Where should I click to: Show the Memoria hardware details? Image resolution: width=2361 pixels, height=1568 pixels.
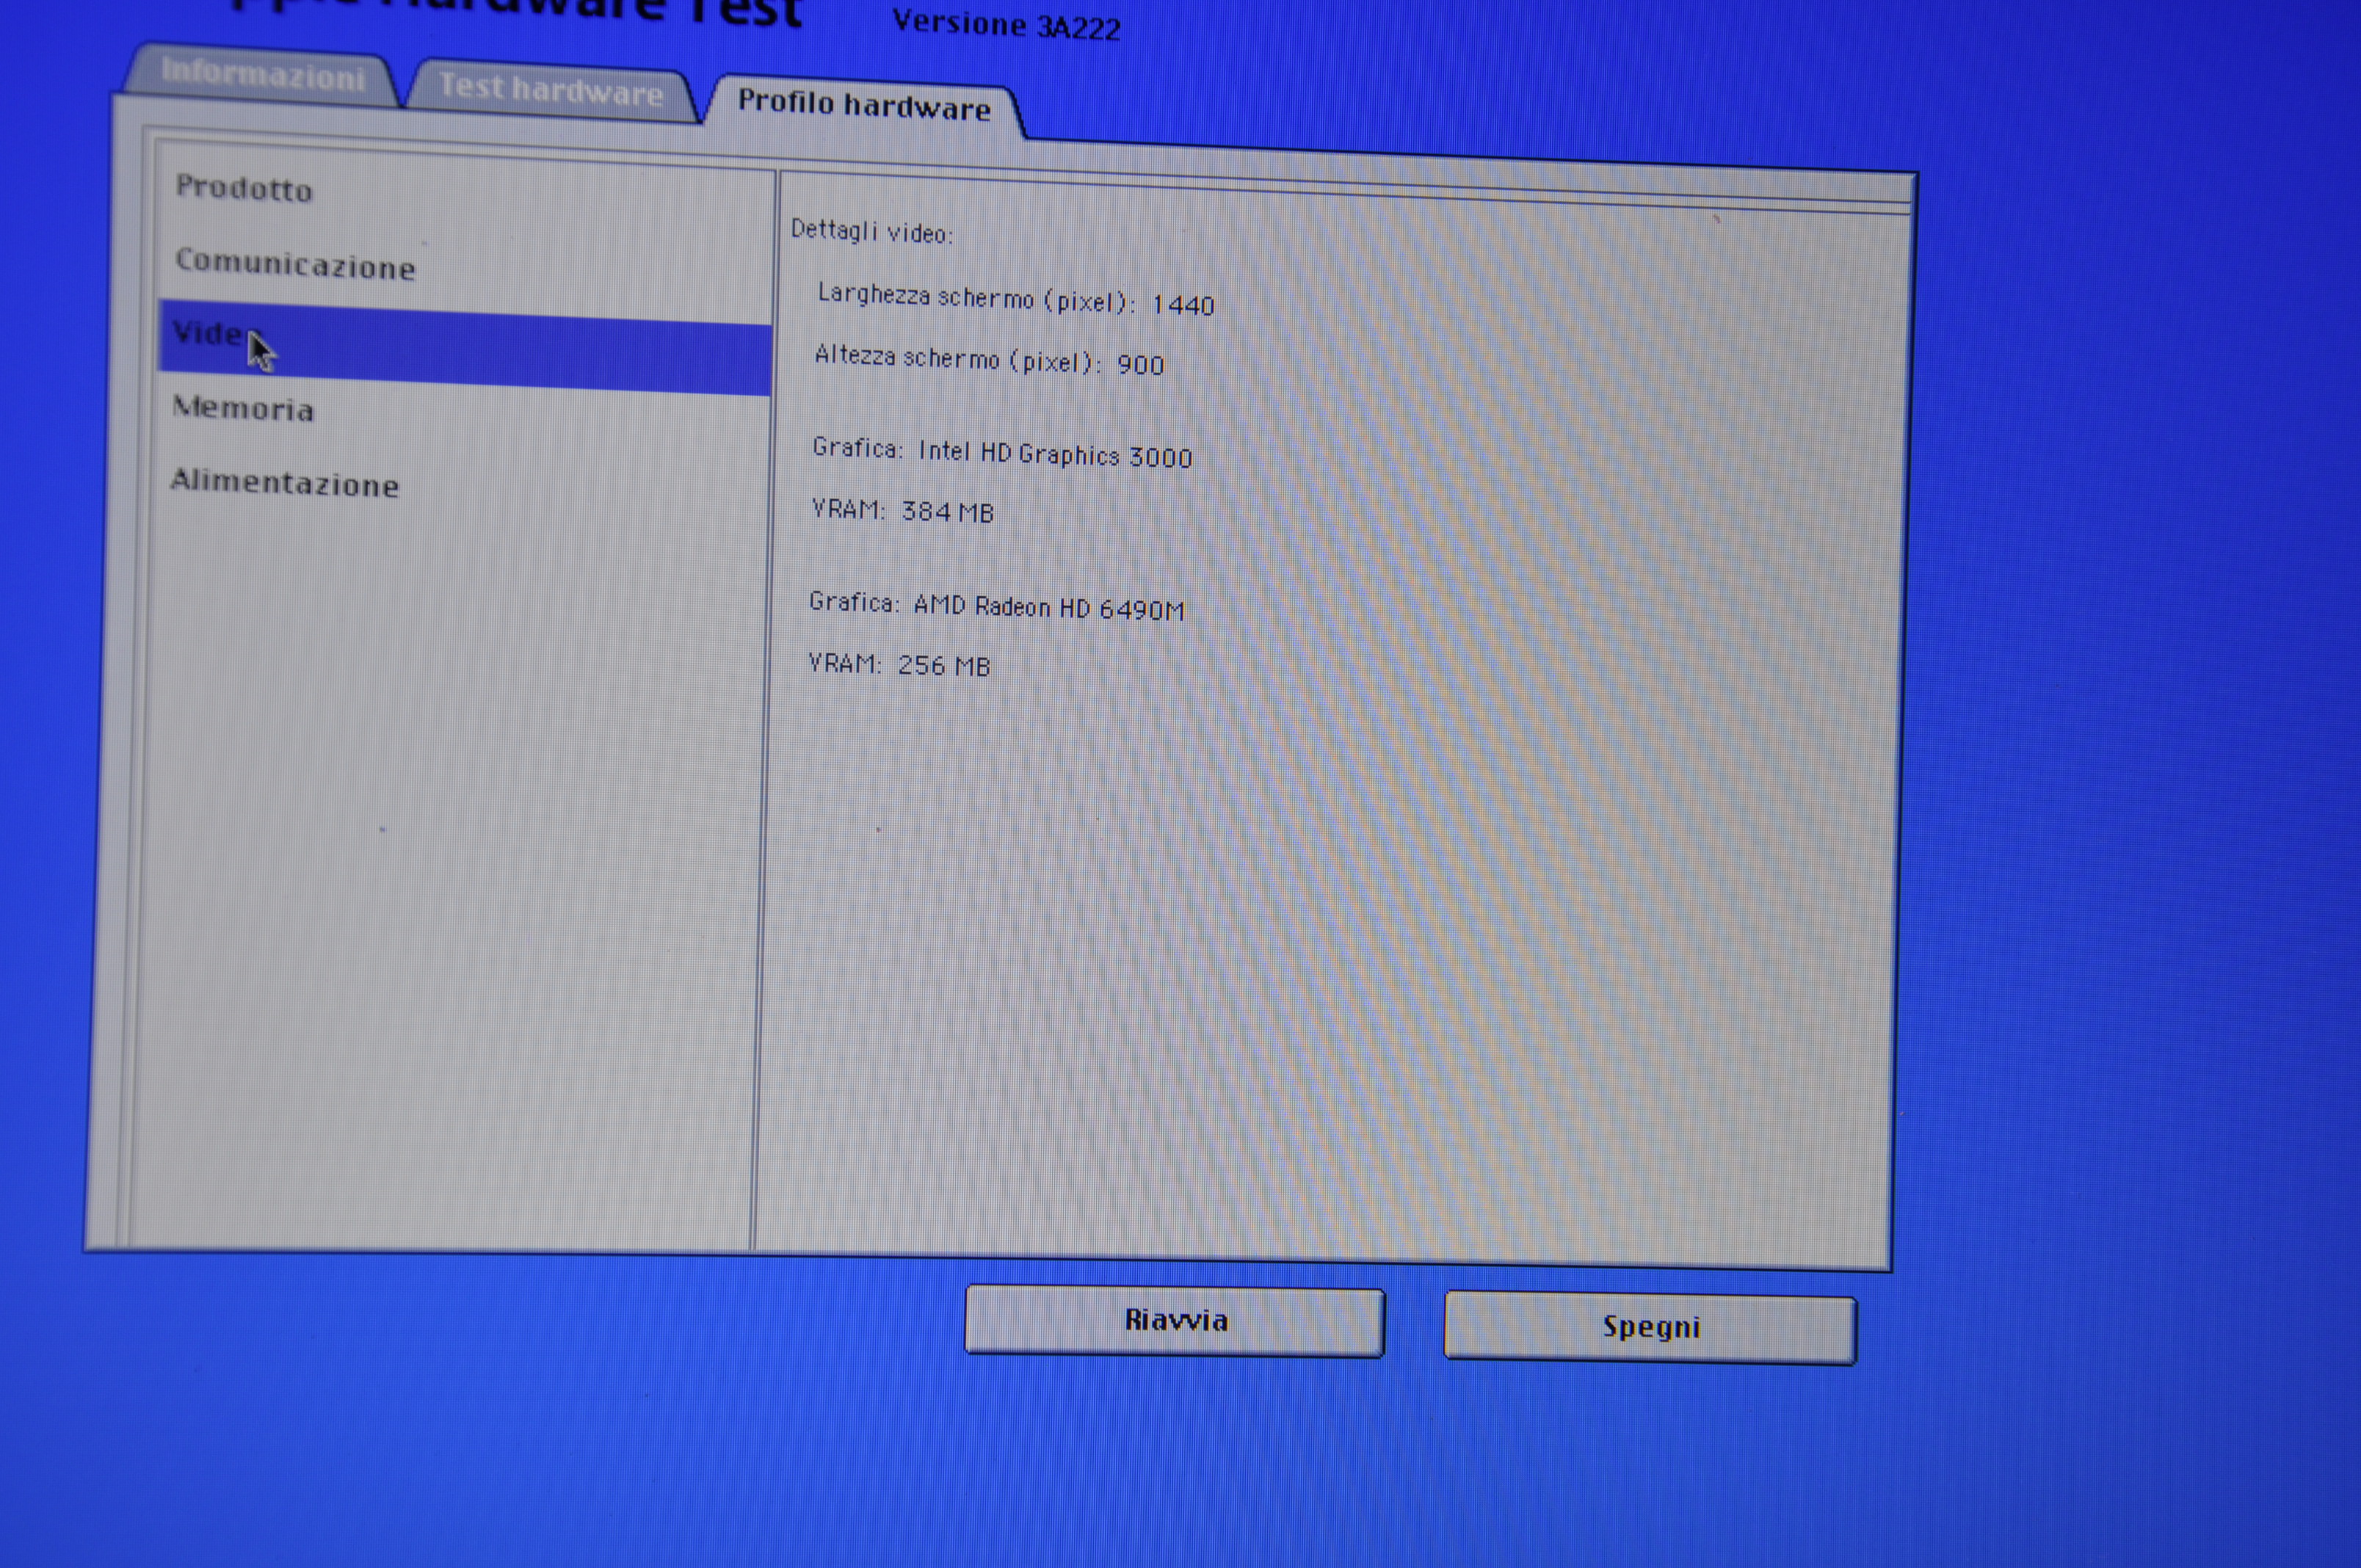point(243,408)
